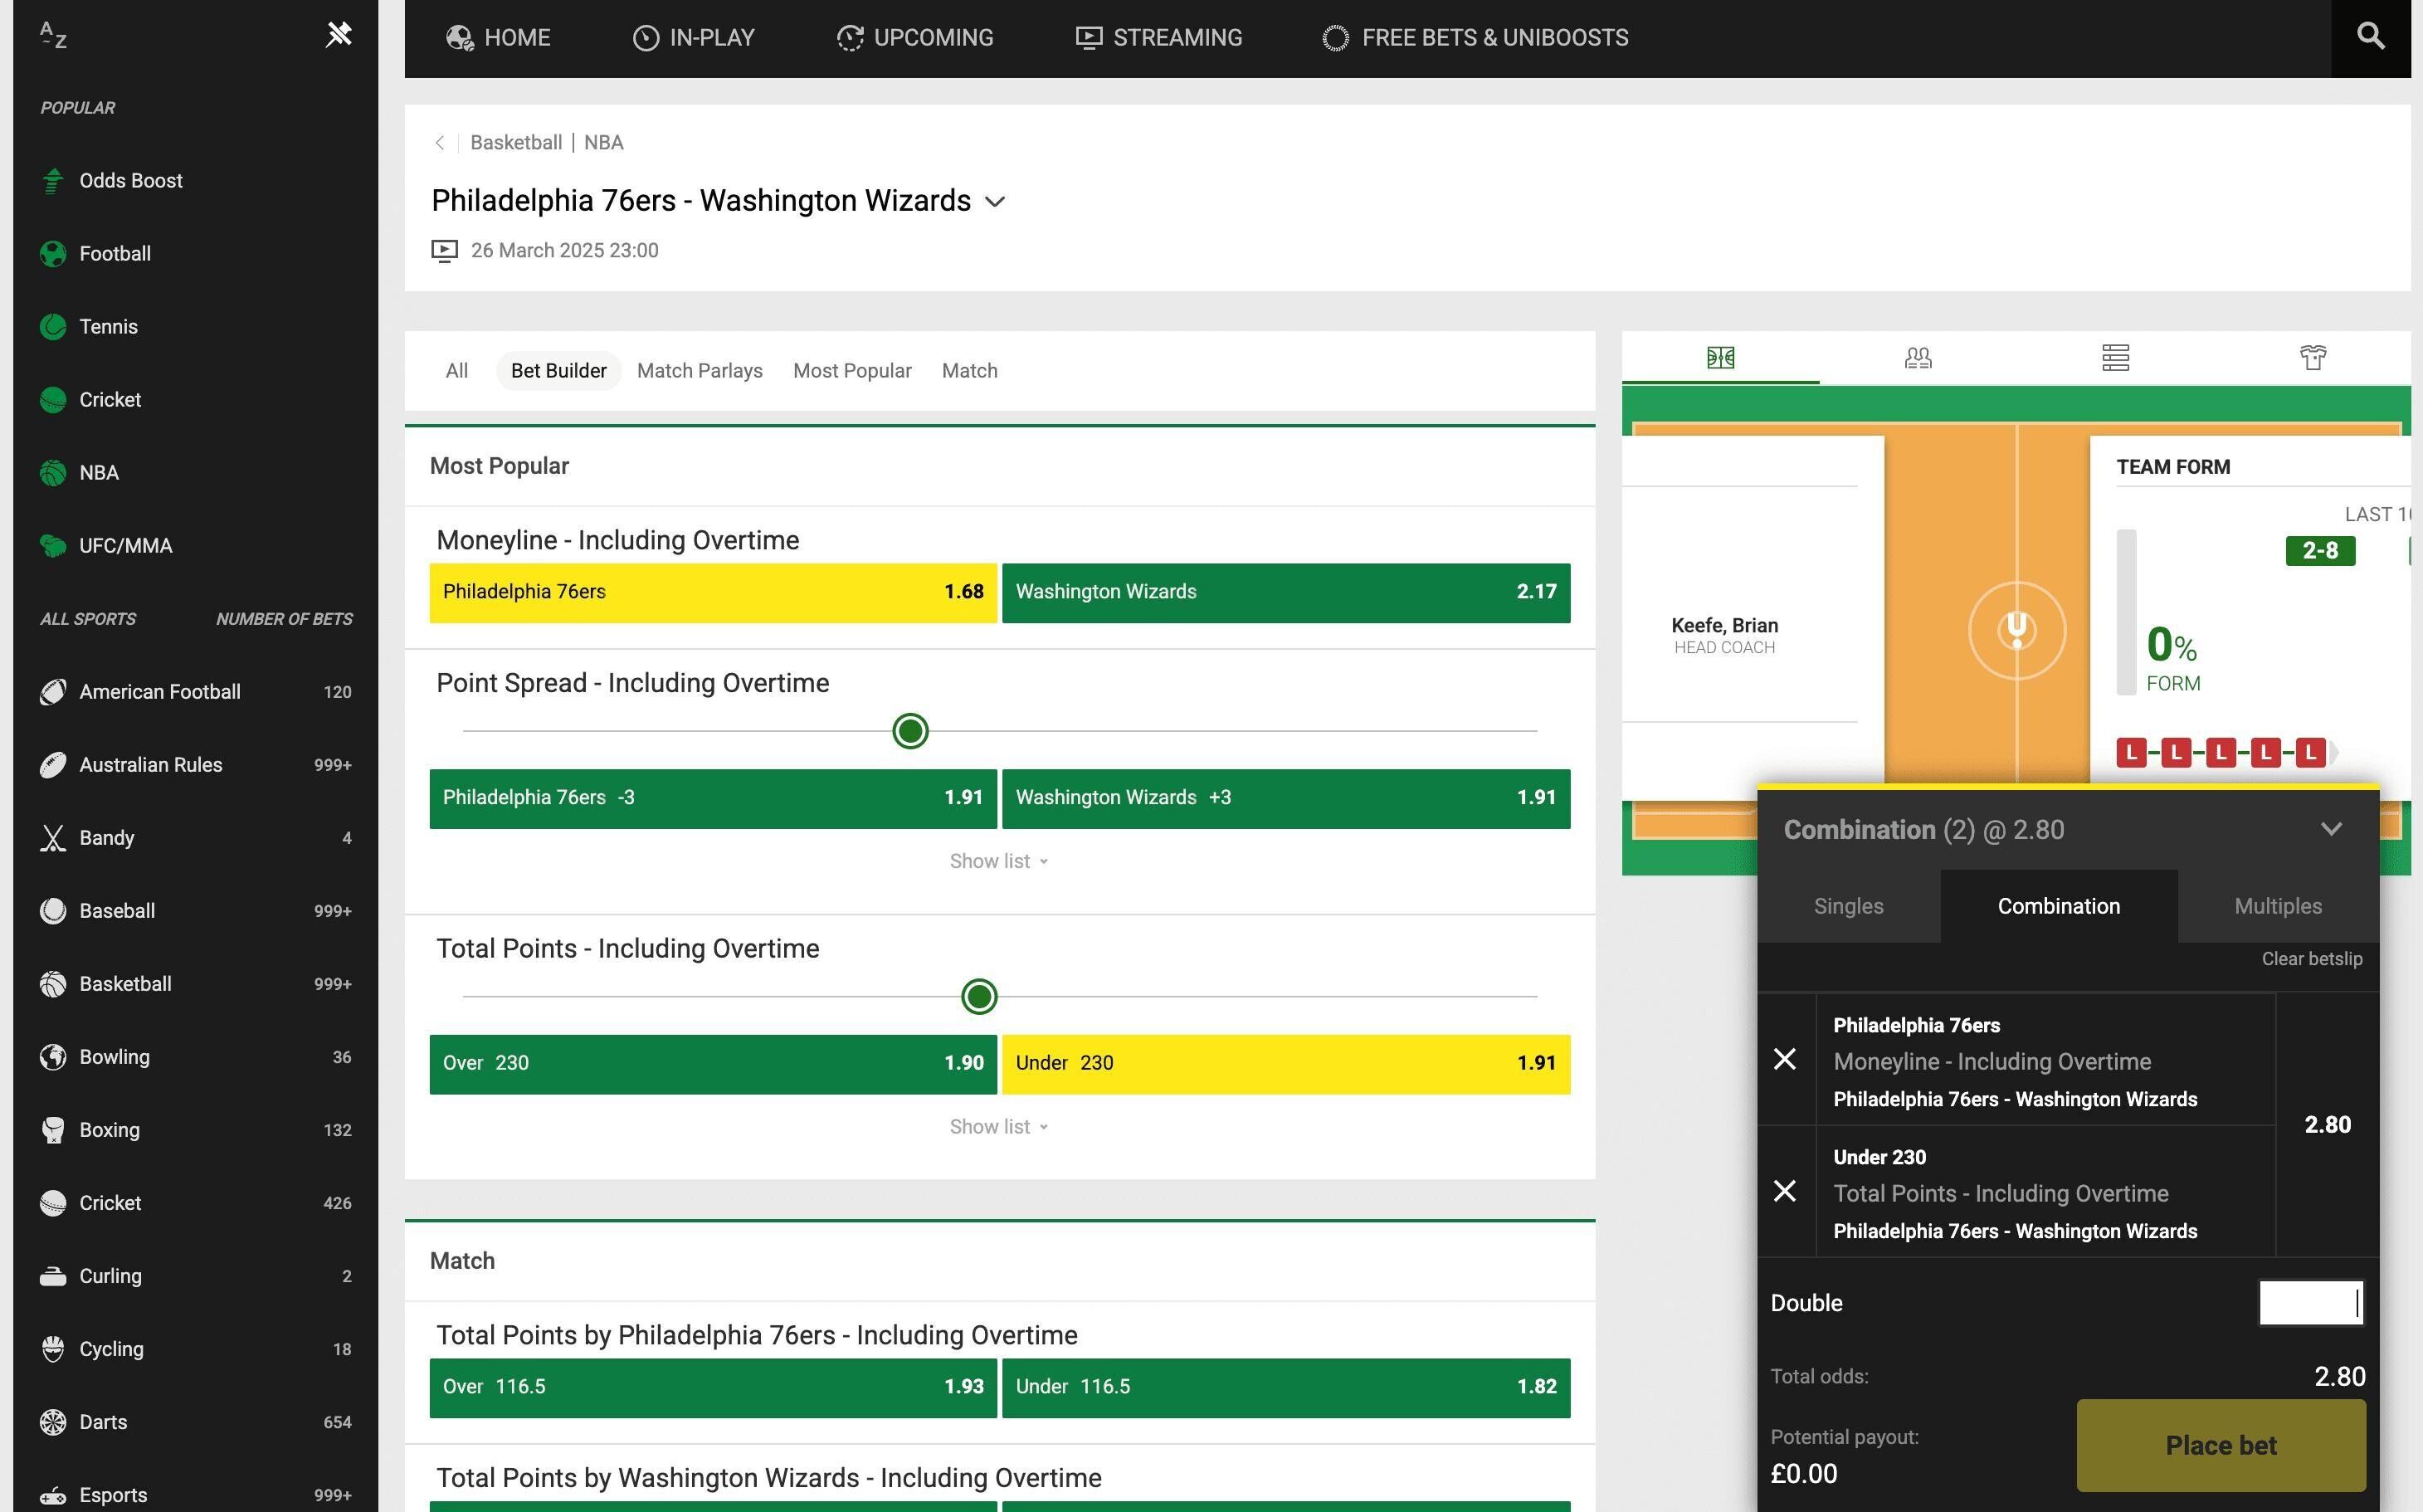Remove Philadelphia 76ers Moneyline from betslip
Screen dimensions: 2423x1512
1785,1060
